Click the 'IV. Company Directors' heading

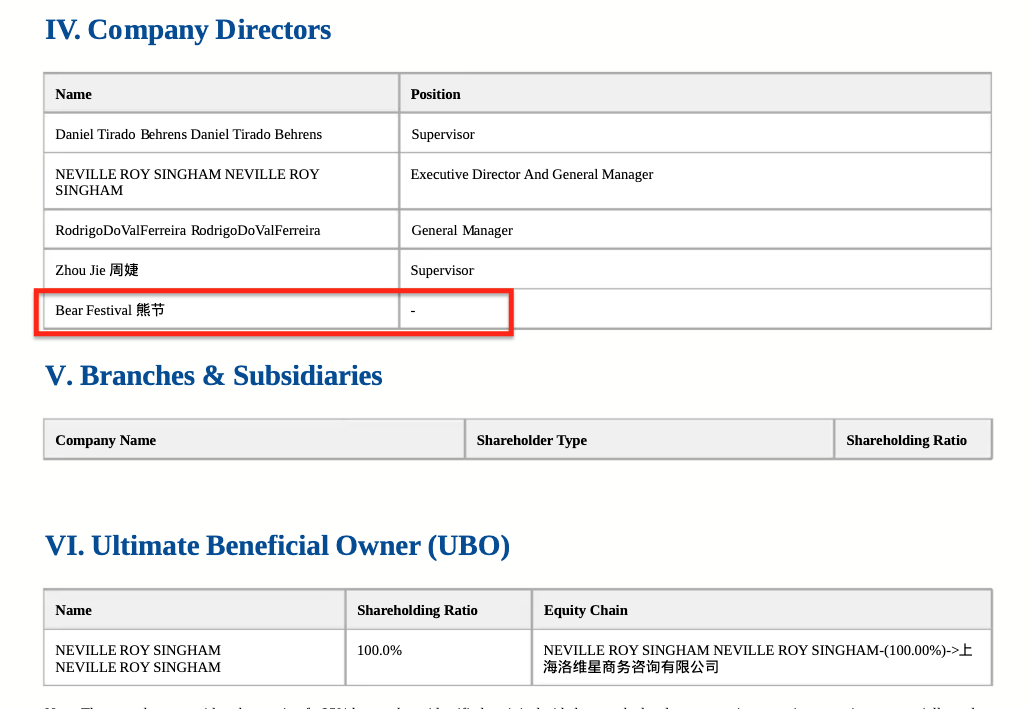pyautogui.click(x=188, y=30)
